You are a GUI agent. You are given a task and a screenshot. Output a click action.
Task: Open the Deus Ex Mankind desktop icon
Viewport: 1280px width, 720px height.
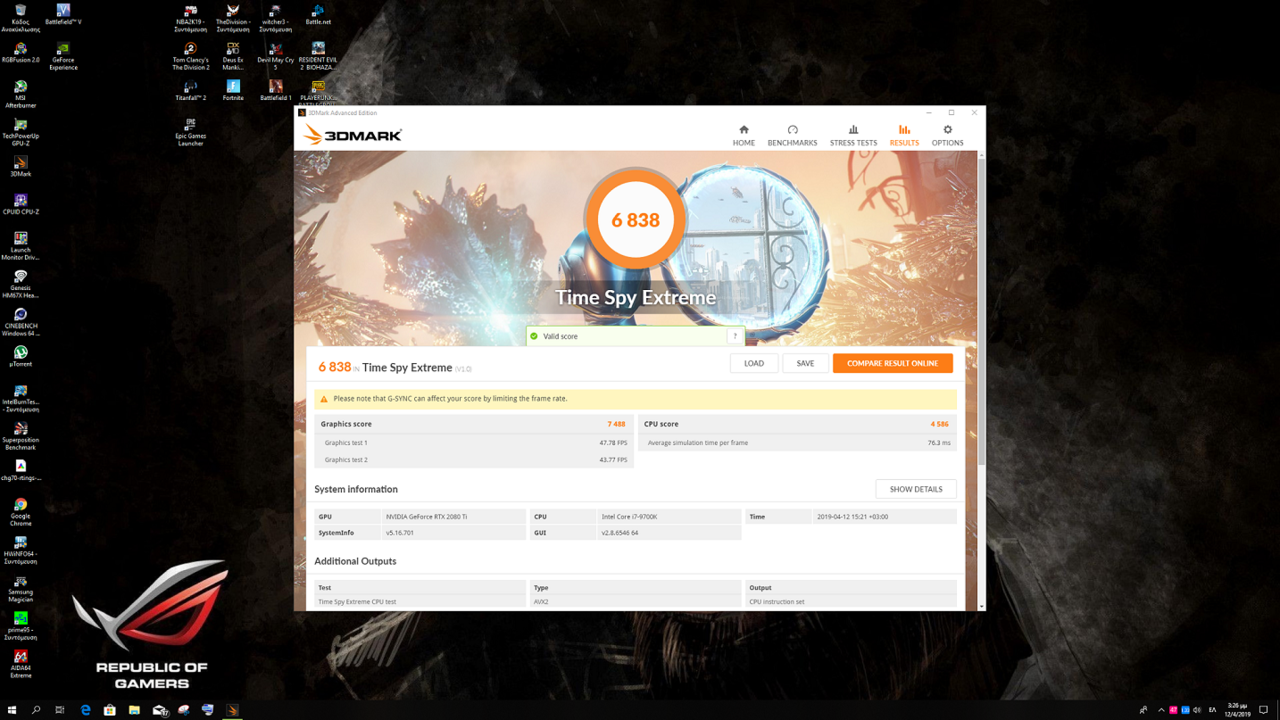click(x=233, y=56)
